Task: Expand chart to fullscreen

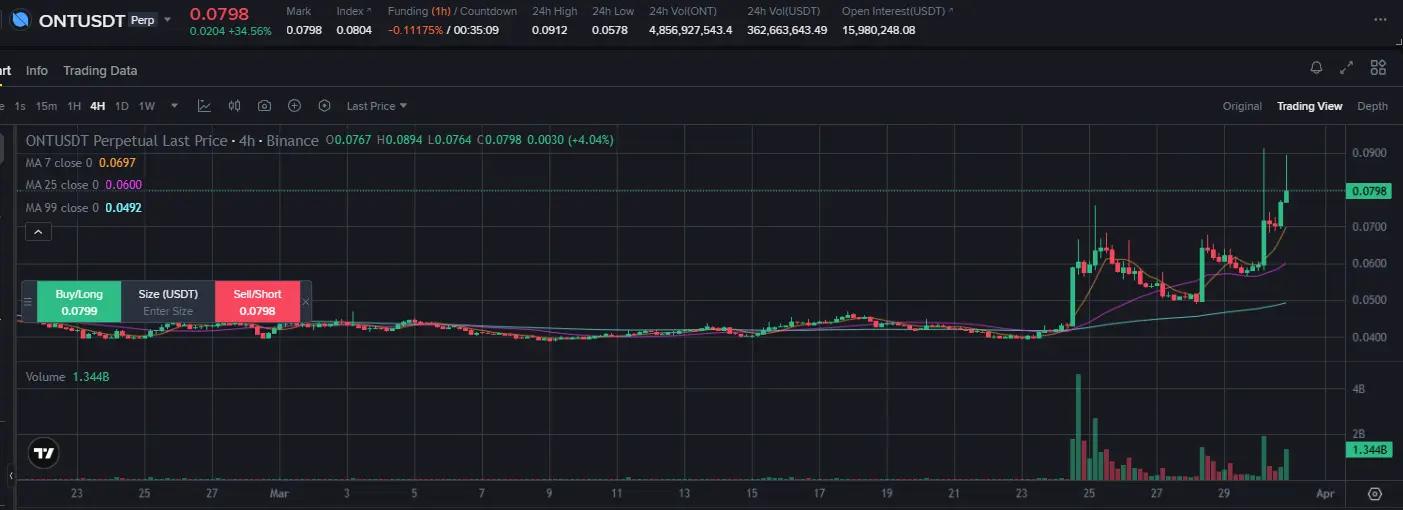Action: point(1347,68)
